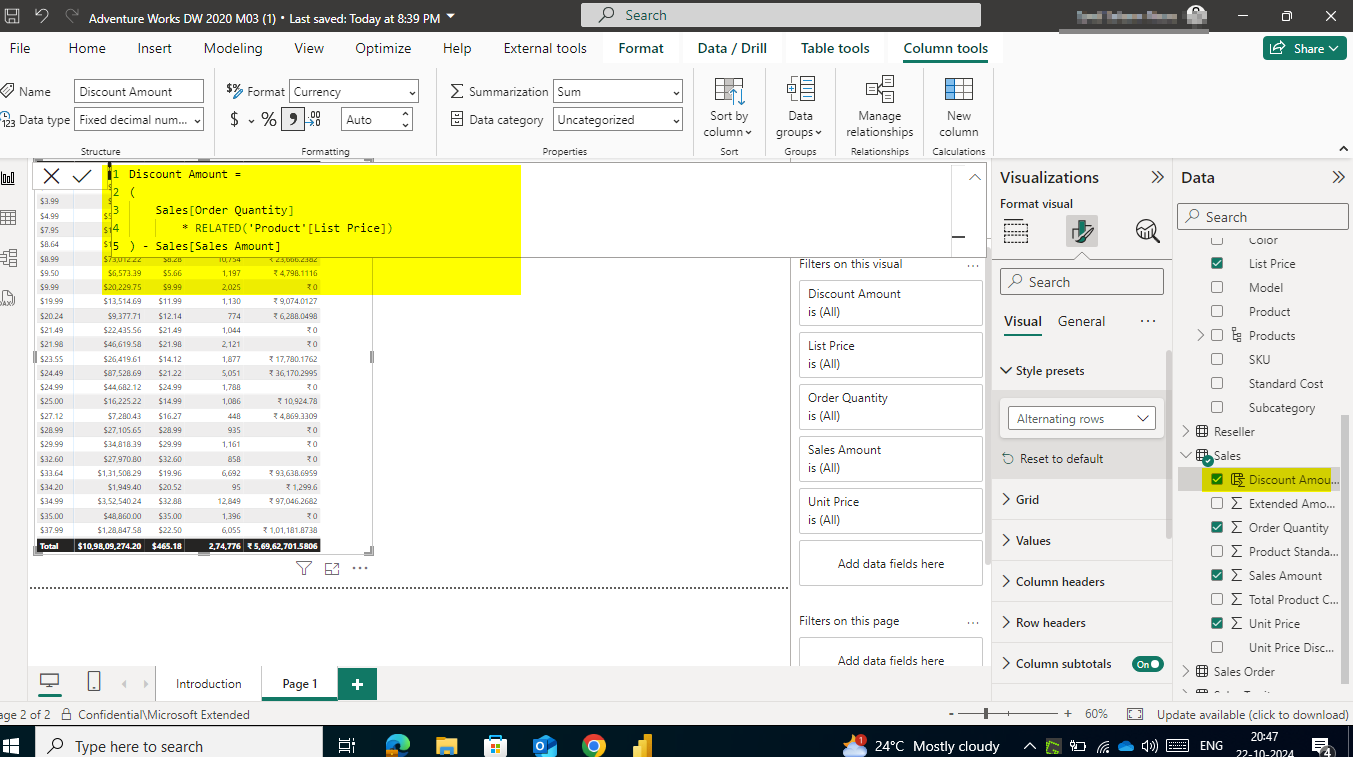Click the Save icon in title bar
The width and height of the screenshot is (1353, 757).
tap(12, 17)
